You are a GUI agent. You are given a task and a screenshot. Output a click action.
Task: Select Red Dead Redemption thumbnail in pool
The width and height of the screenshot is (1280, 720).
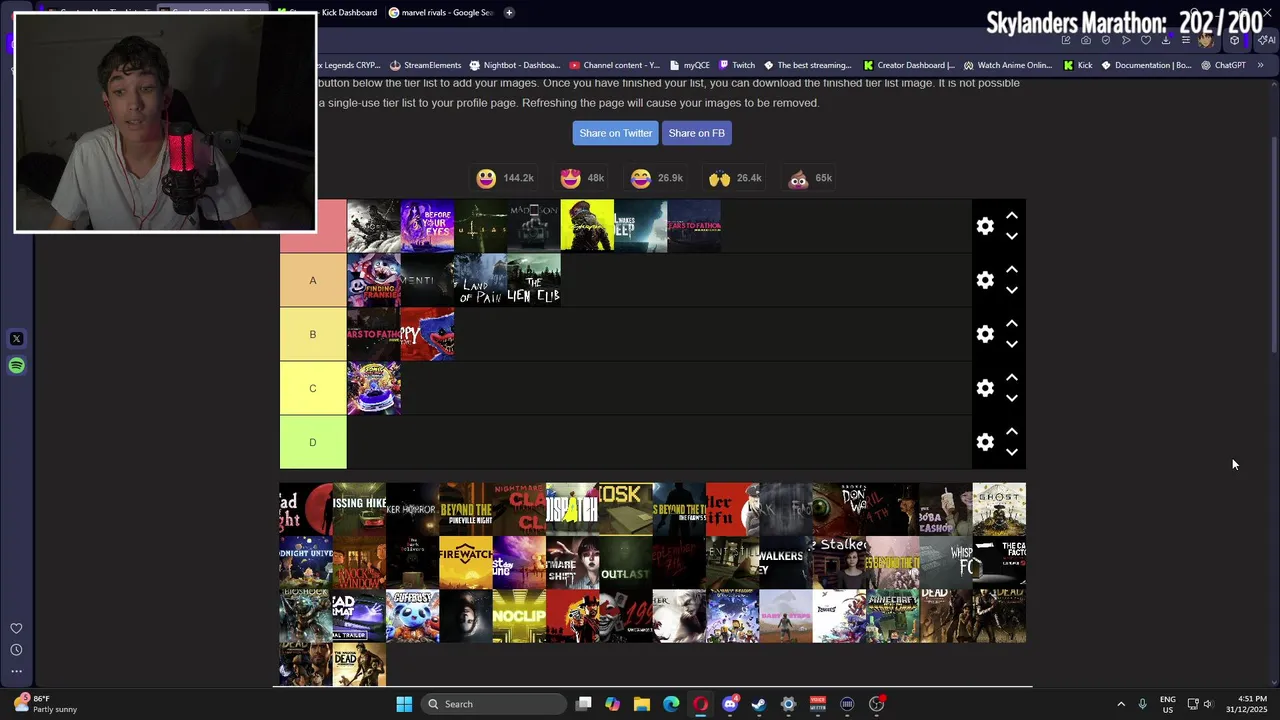point(572,616)
